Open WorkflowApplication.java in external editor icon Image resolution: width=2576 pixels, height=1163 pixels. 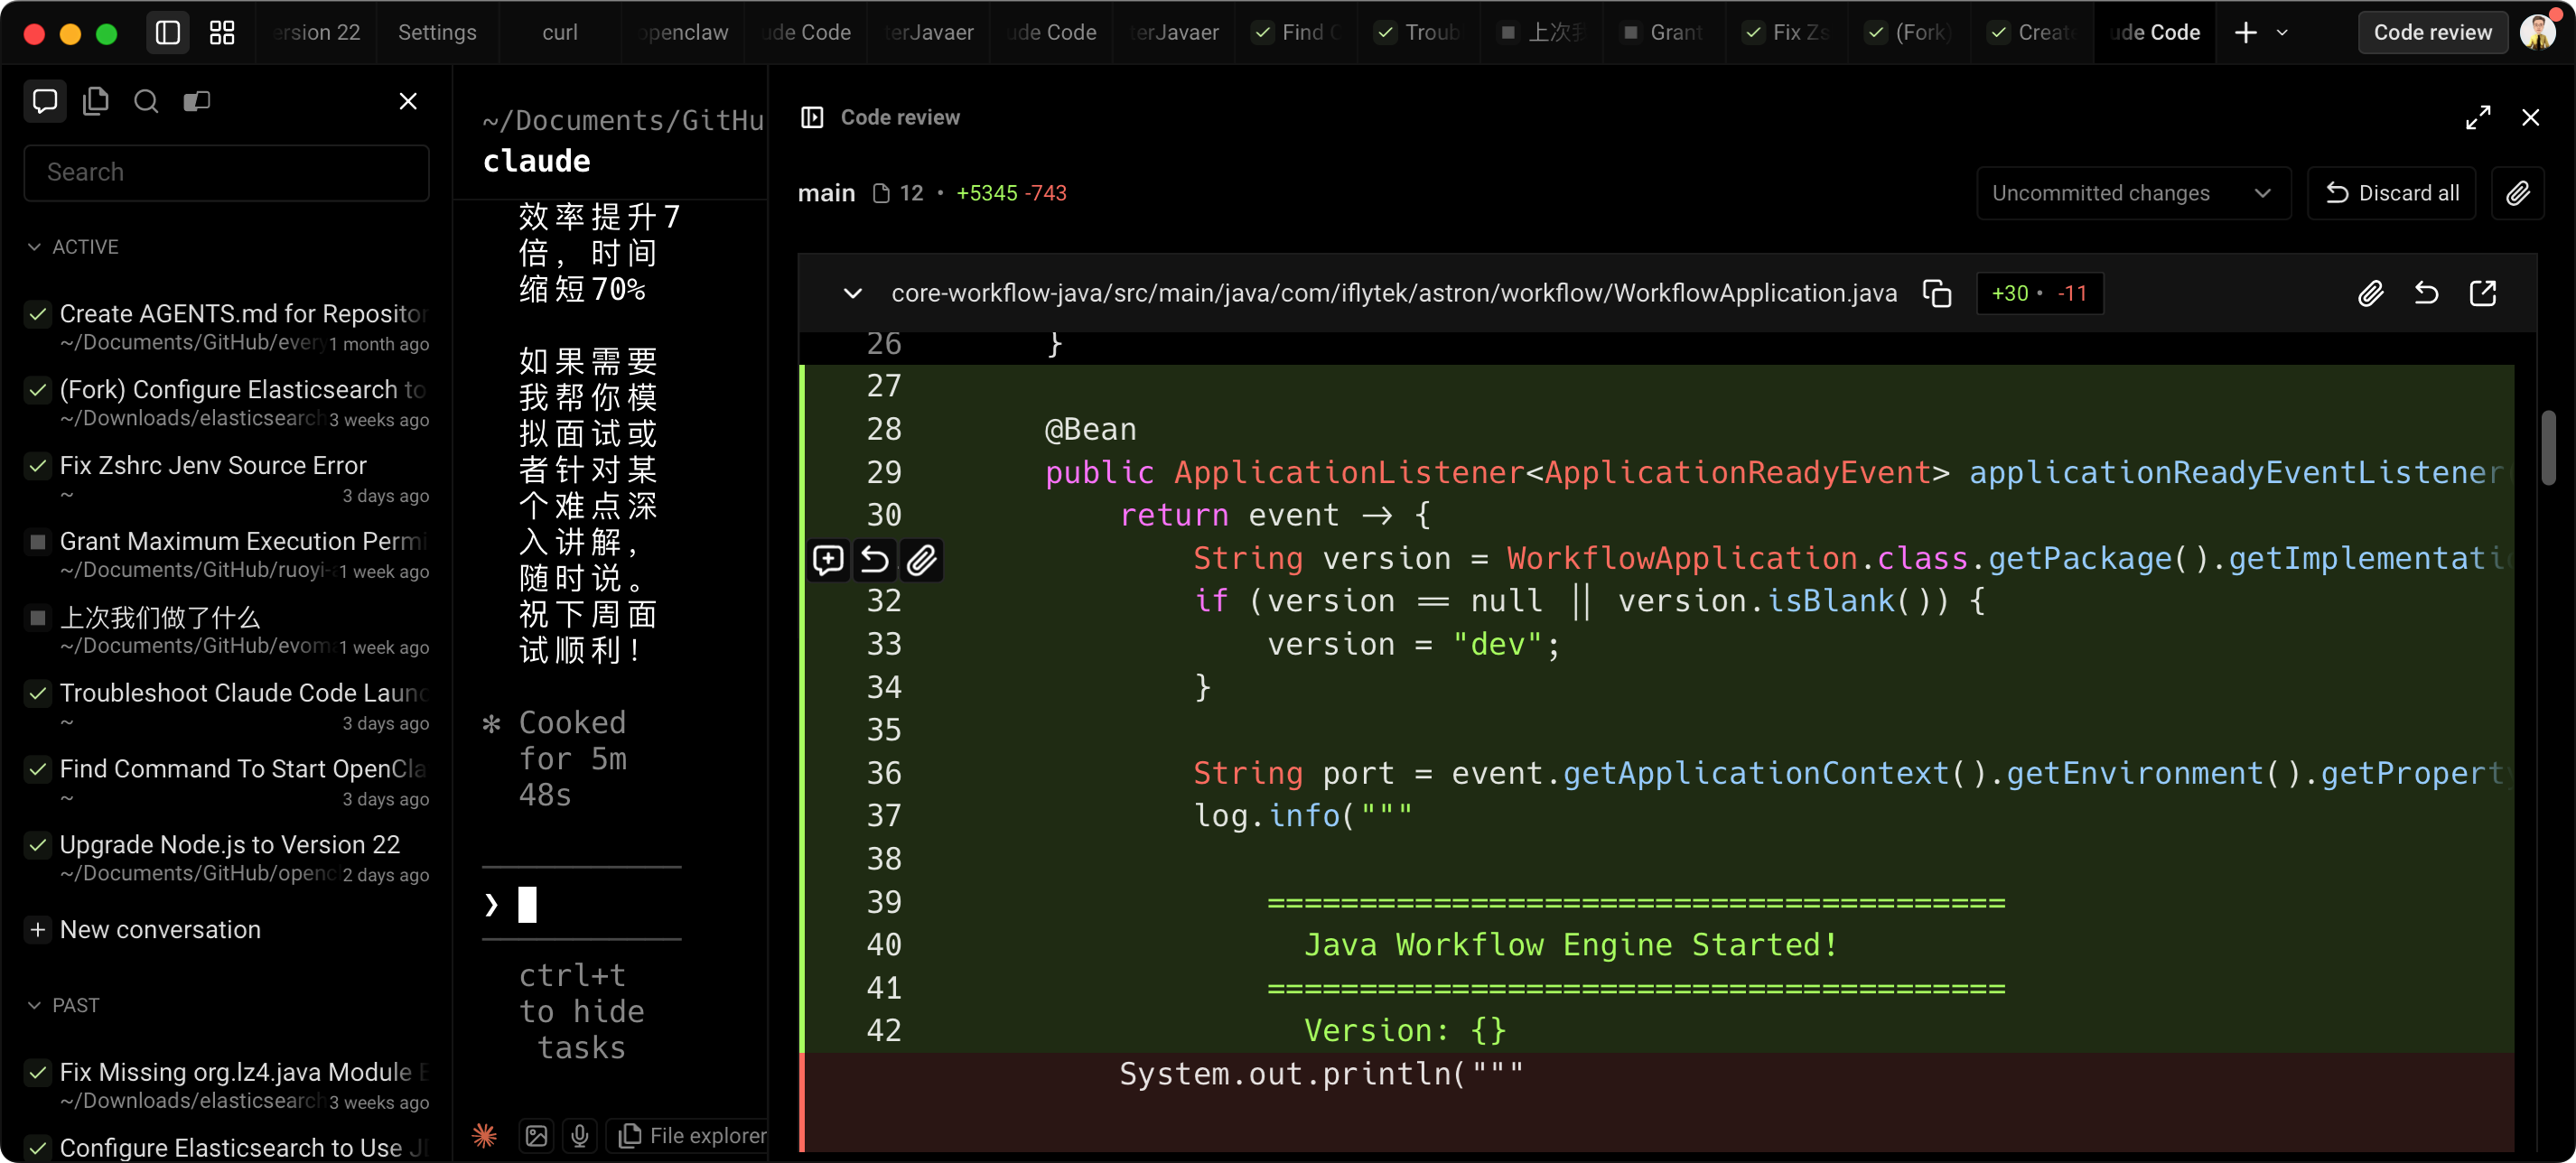pos(2483,293)
